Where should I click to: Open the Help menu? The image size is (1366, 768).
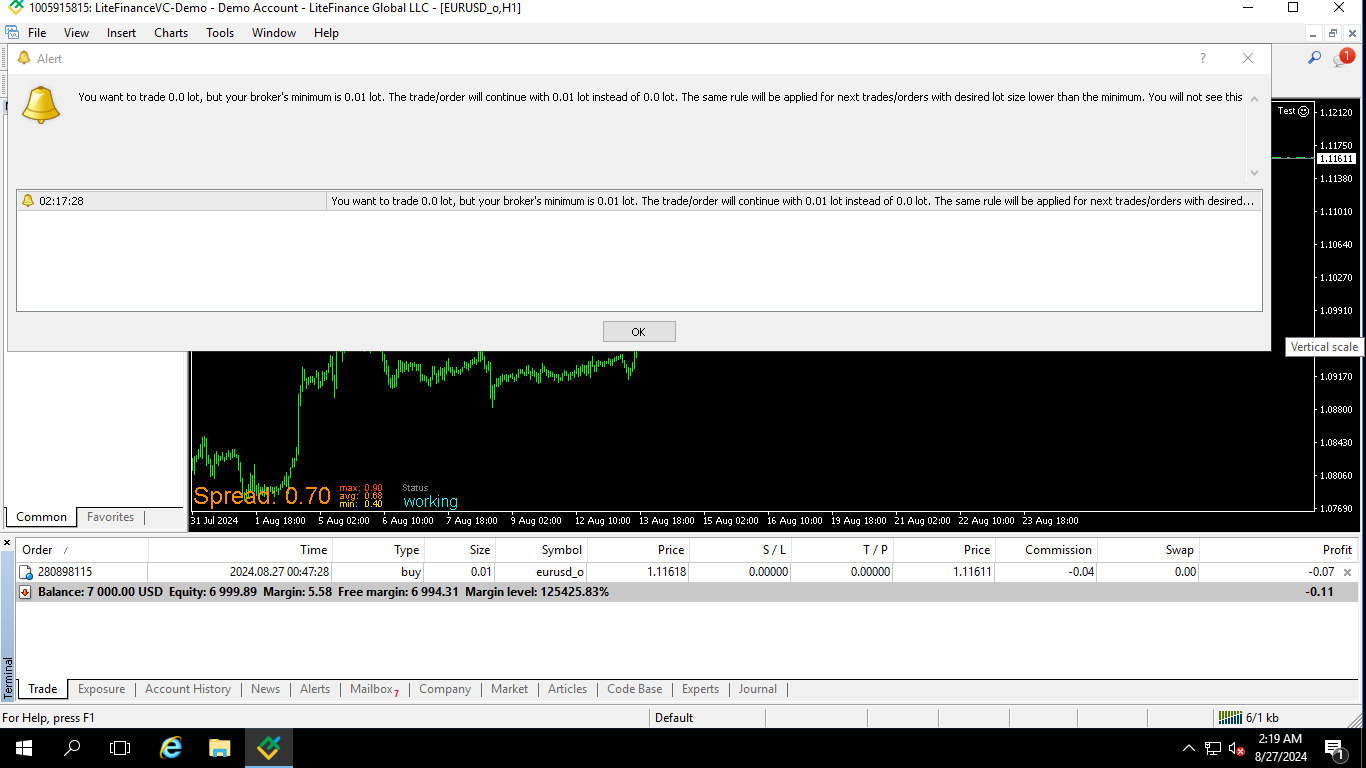tap(326, 33)
